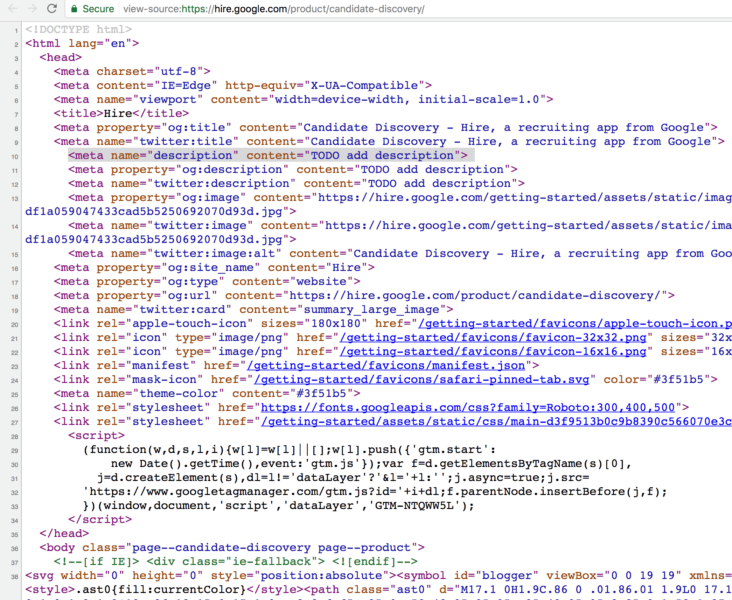Click the <!DOCTYPE html> line
Viewport: 732px width, 600px height.
click(78, 29)
